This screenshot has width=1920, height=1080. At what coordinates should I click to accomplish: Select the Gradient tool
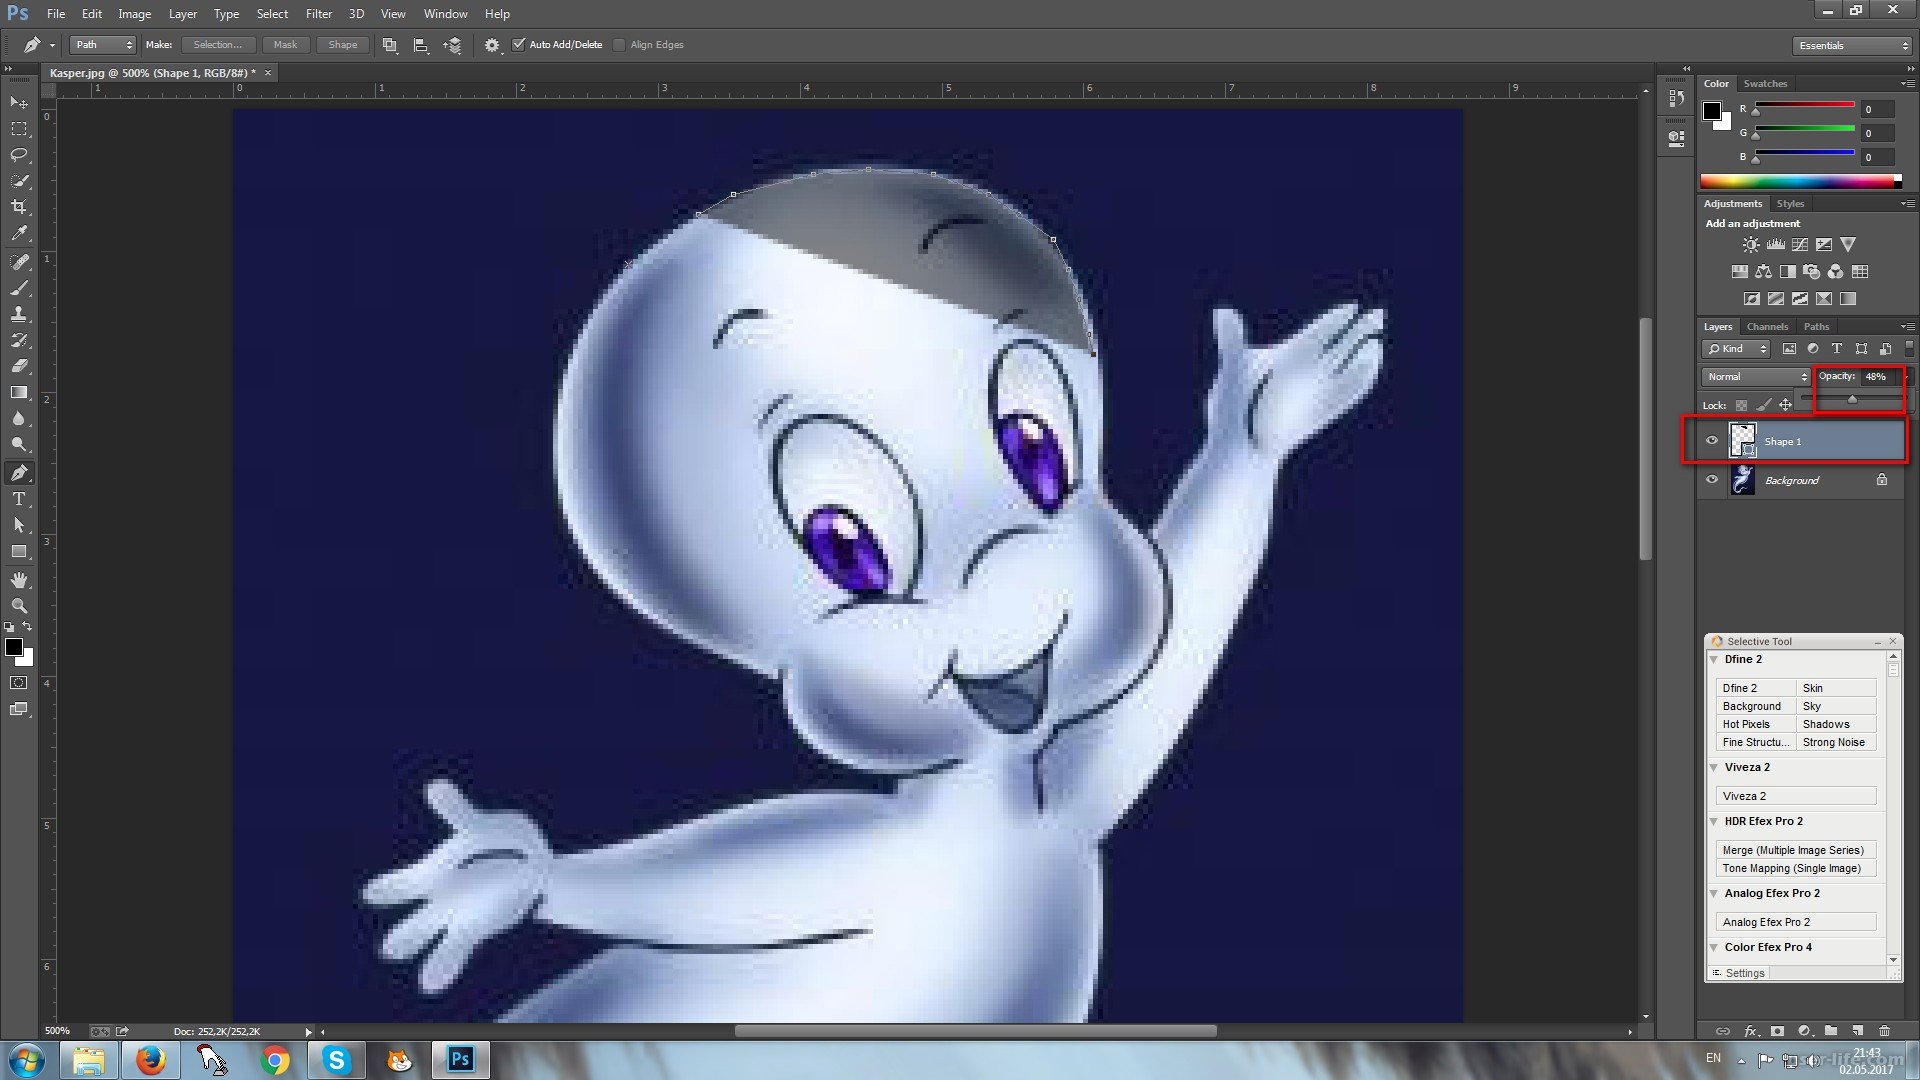tap(19, 392)
